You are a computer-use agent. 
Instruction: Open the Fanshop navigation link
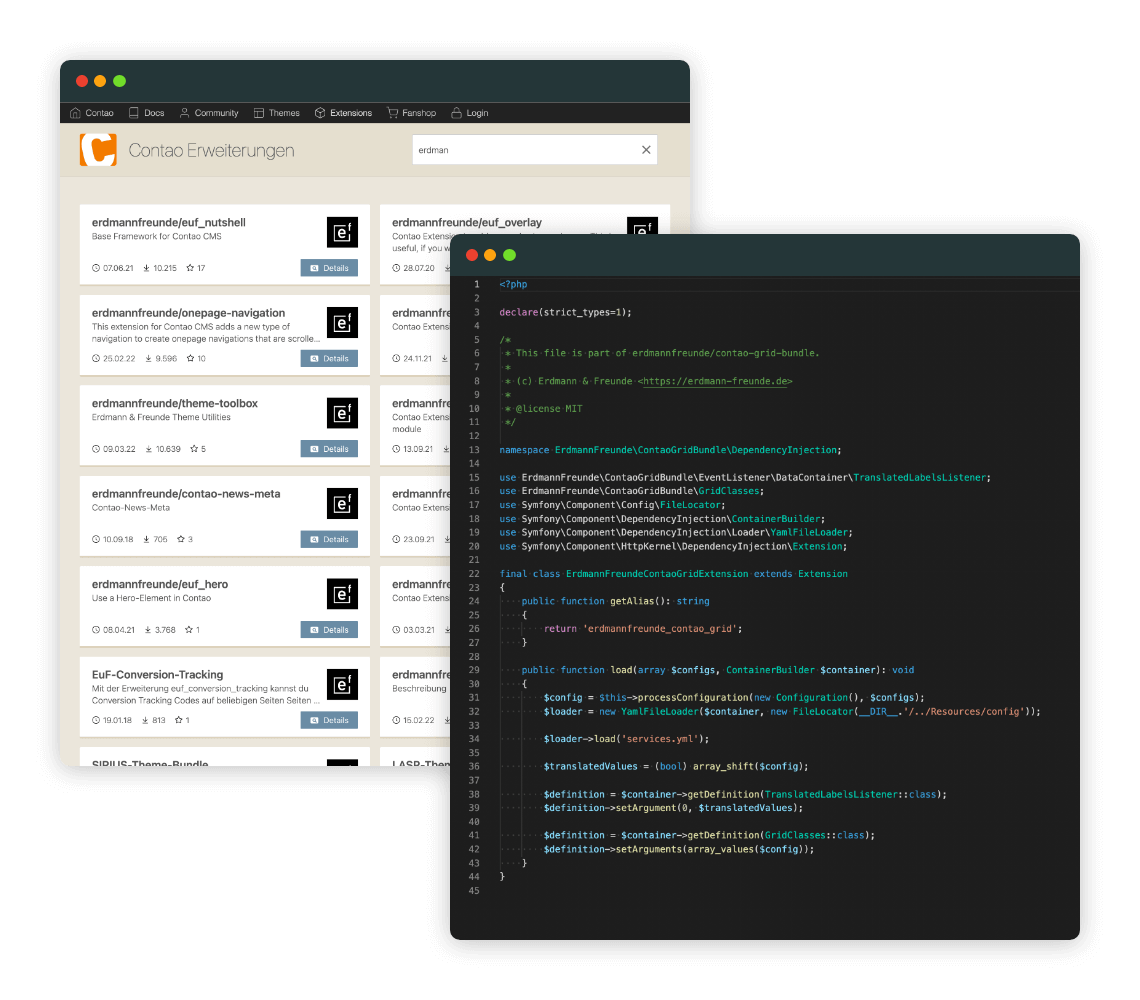[x=411, y=113]
